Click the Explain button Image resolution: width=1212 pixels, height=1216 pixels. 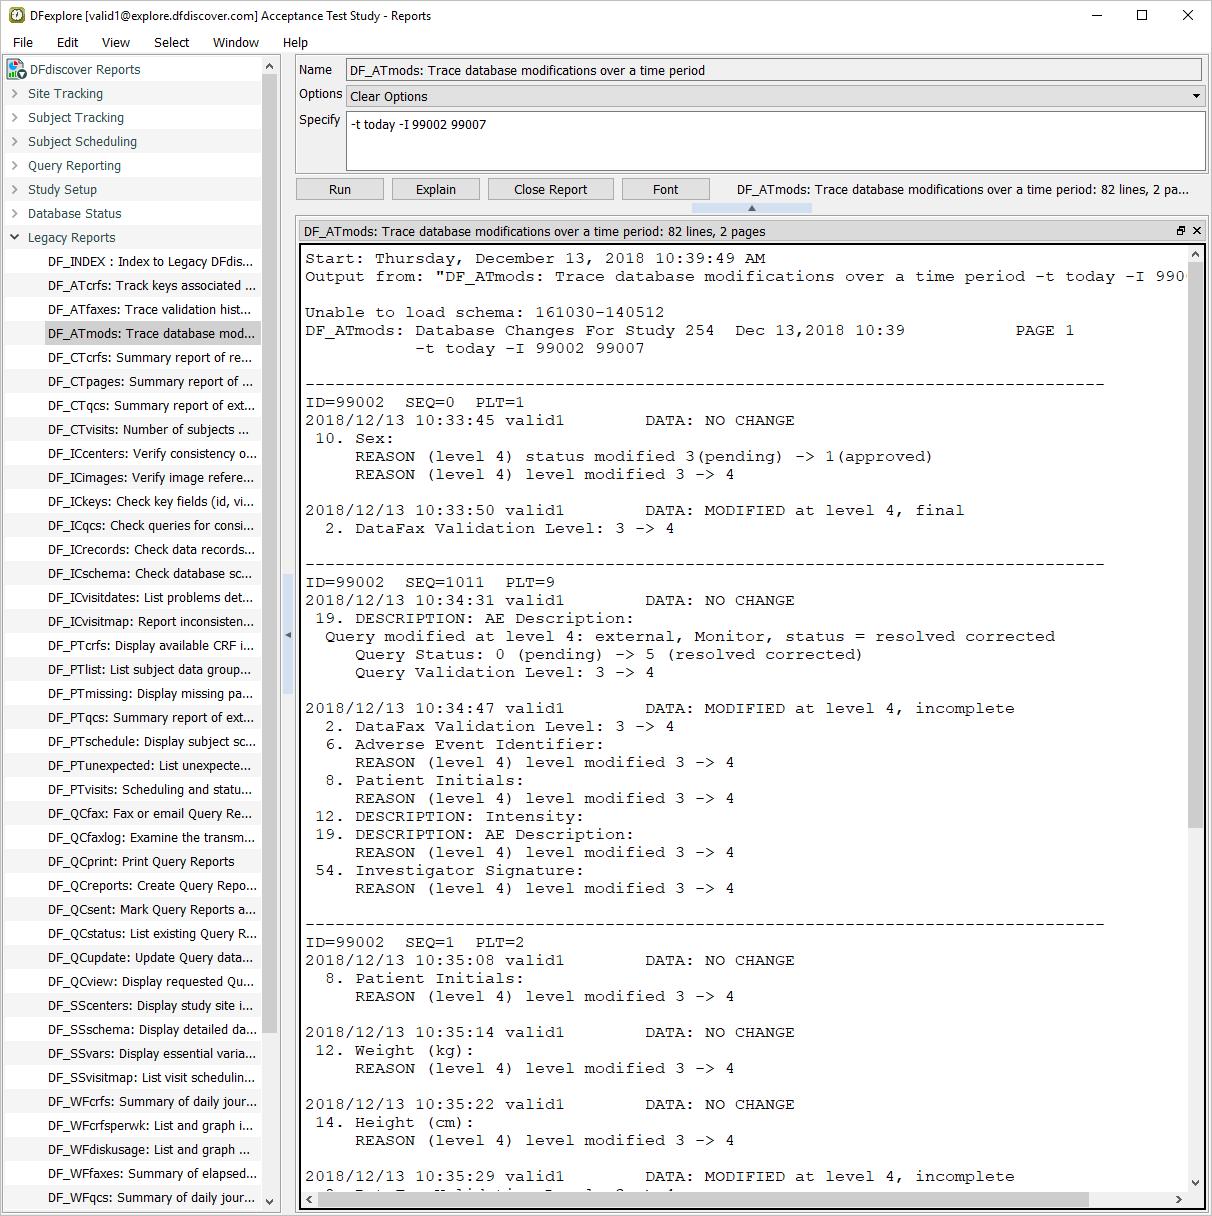(x=435, y=189)
